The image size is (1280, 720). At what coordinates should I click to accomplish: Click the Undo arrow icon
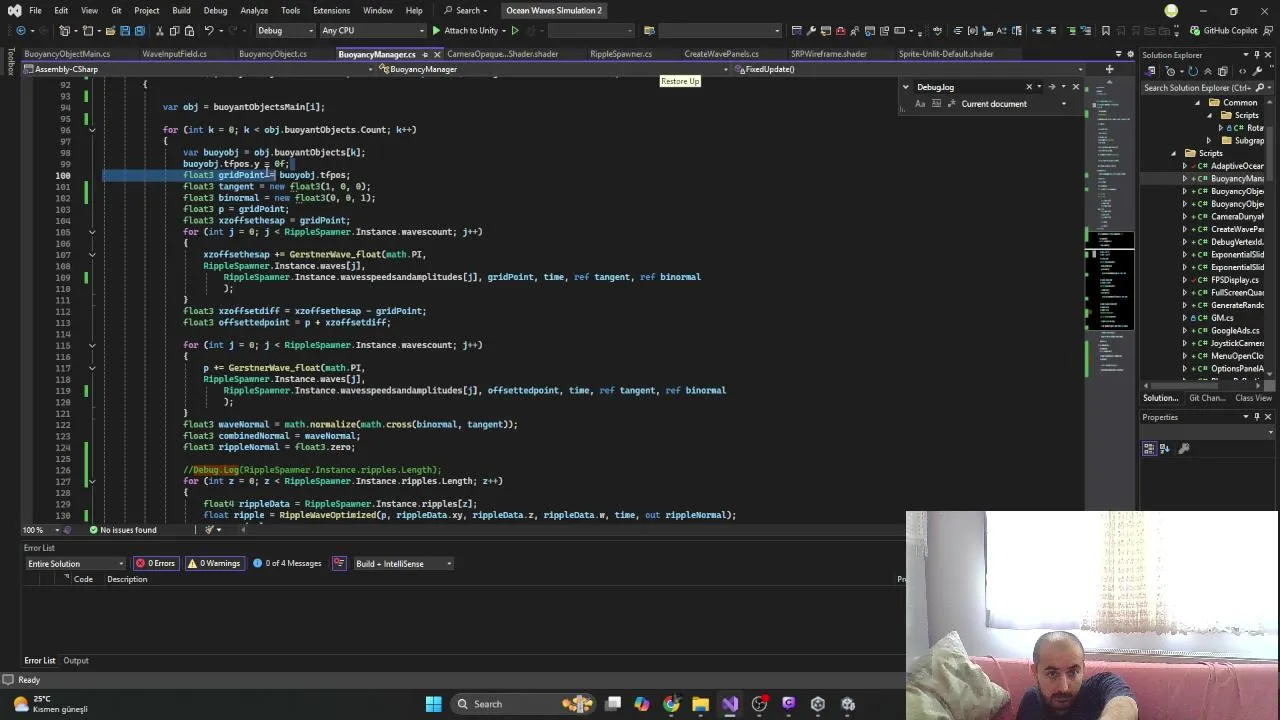tap(209, 30)
